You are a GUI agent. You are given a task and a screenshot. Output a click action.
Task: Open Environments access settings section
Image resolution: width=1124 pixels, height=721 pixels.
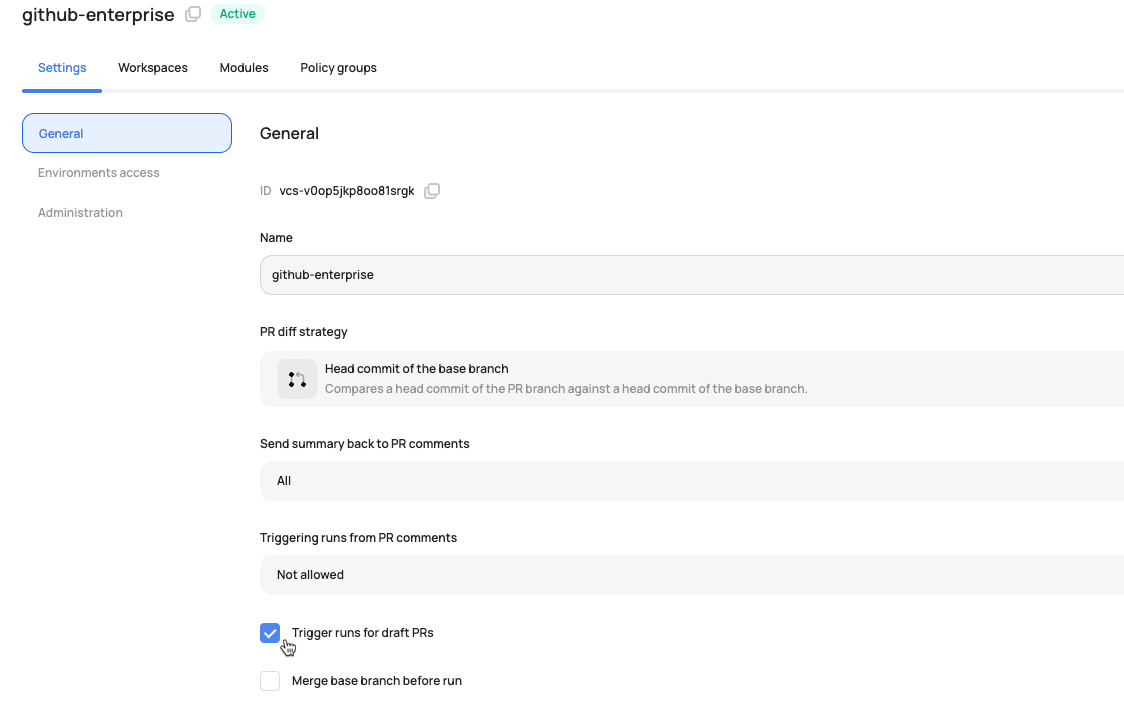pyautogui.click(x=99, y=173)
